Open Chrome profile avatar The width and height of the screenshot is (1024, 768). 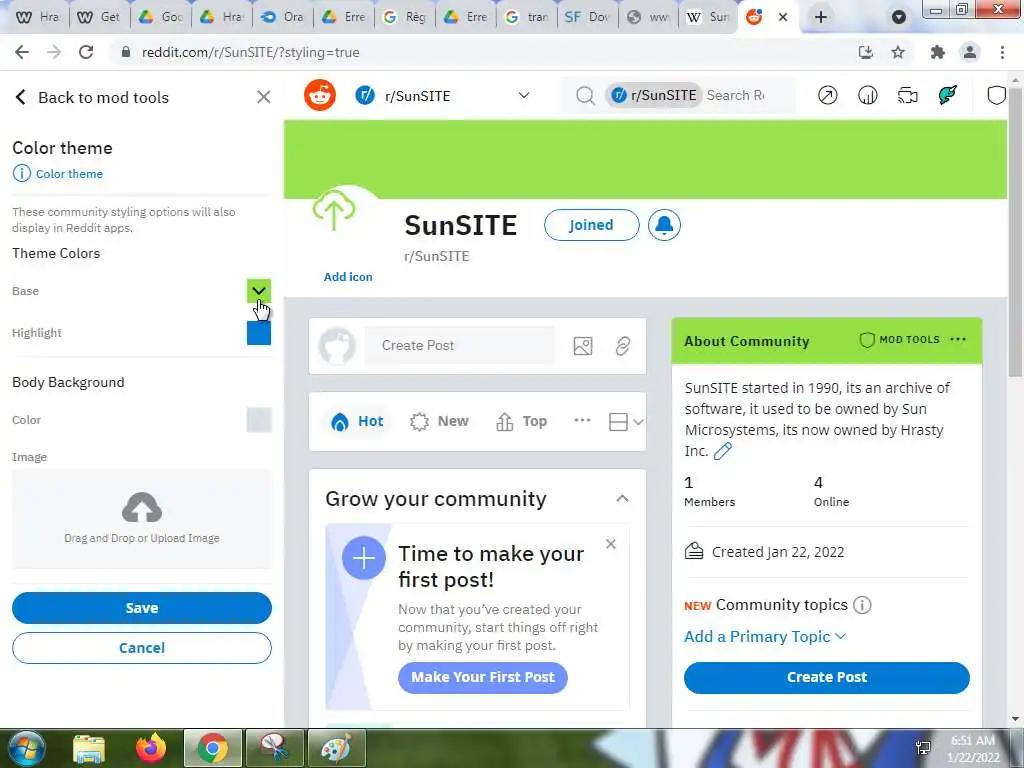tap(970, 52)
